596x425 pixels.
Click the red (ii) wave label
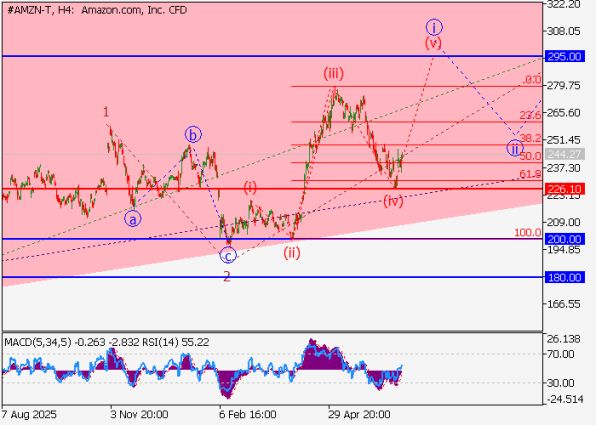292,252
